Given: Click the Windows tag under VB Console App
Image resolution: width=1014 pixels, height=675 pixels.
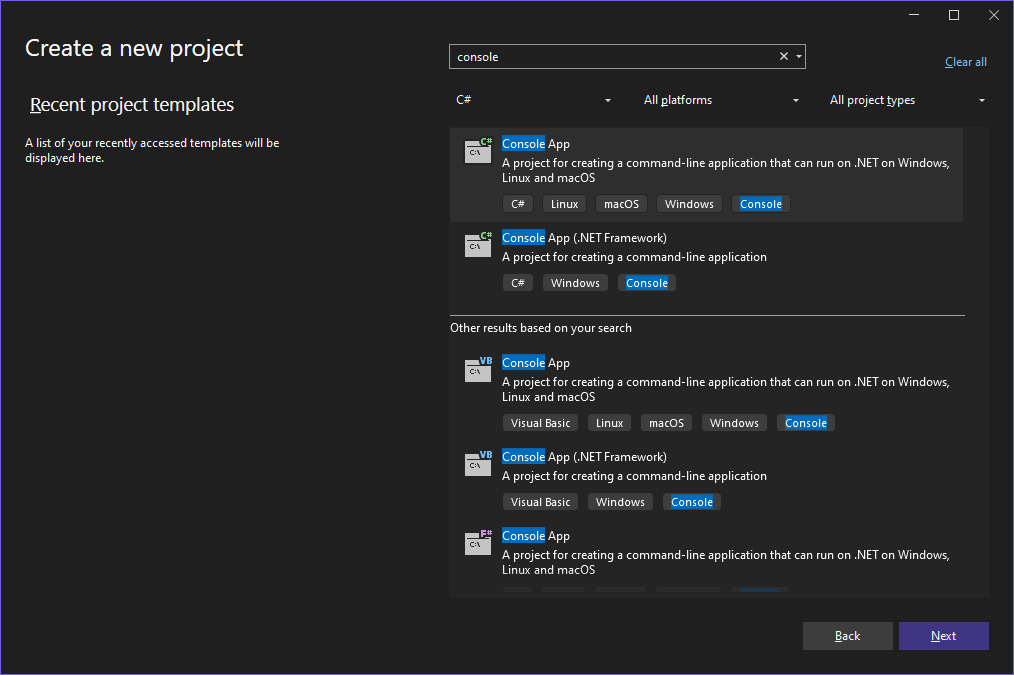Looking at the screenshot, I should [734, 423].
